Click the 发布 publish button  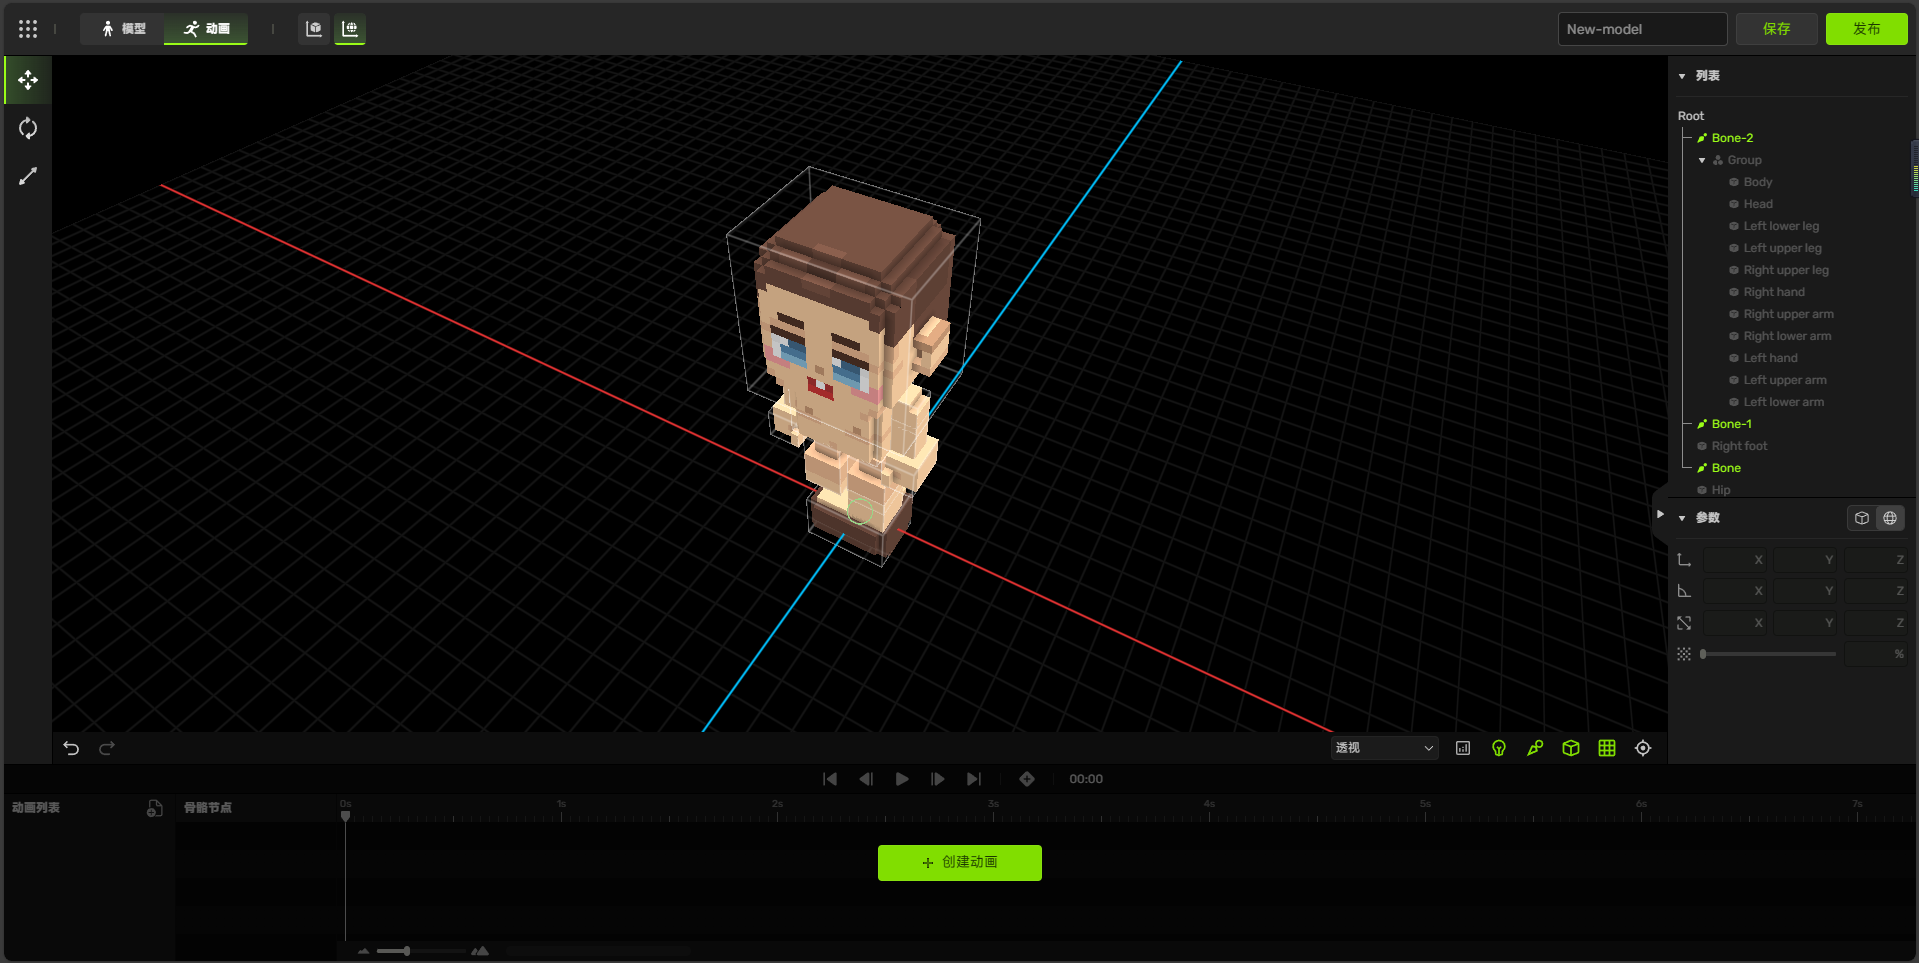click(1865, 29)
